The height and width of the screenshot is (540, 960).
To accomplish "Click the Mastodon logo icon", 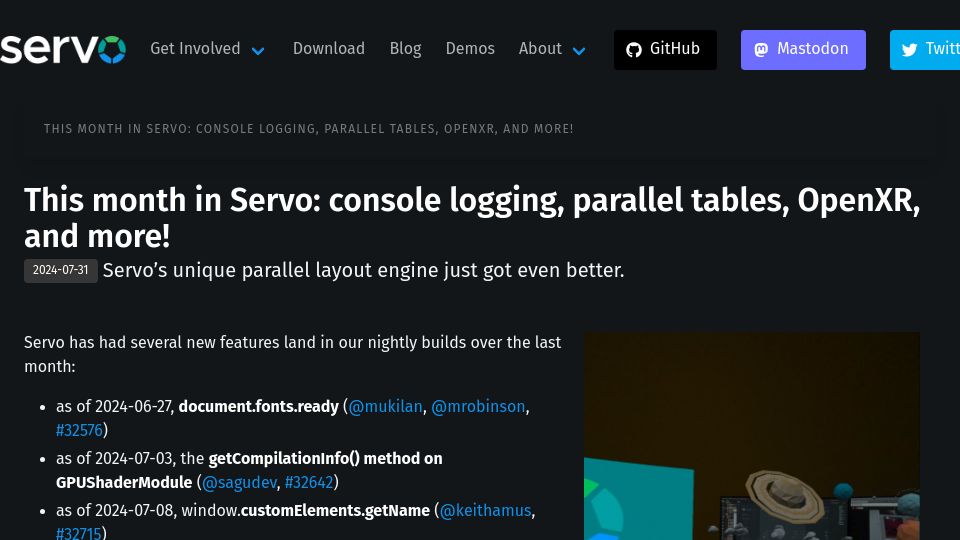I will pos(761,50).
